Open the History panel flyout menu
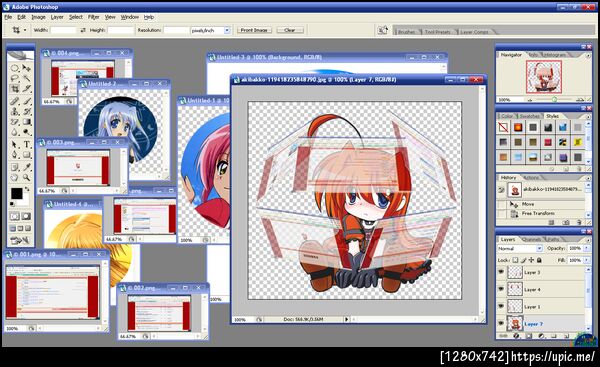 pyautogui.click(x=588, y=178)
